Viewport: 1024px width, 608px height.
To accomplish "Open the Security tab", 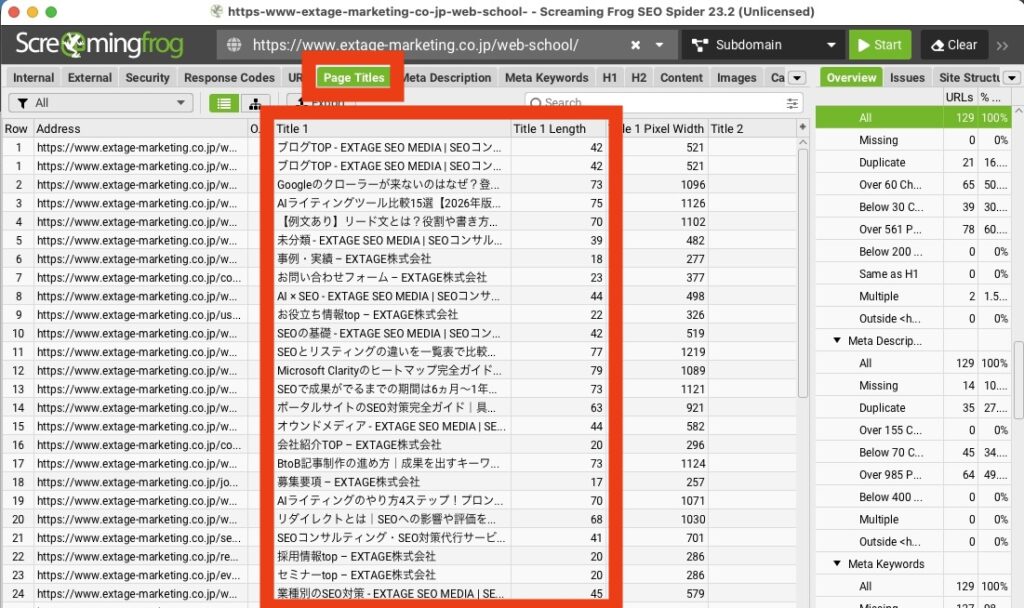I will click(148, 78).
